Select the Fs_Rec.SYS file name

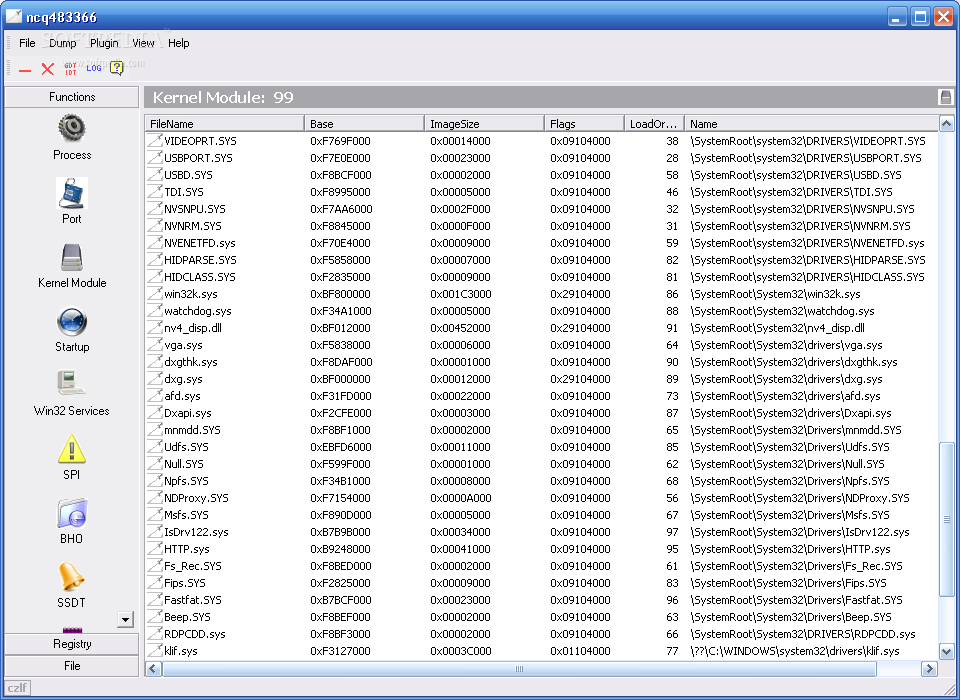coord(193,566)
